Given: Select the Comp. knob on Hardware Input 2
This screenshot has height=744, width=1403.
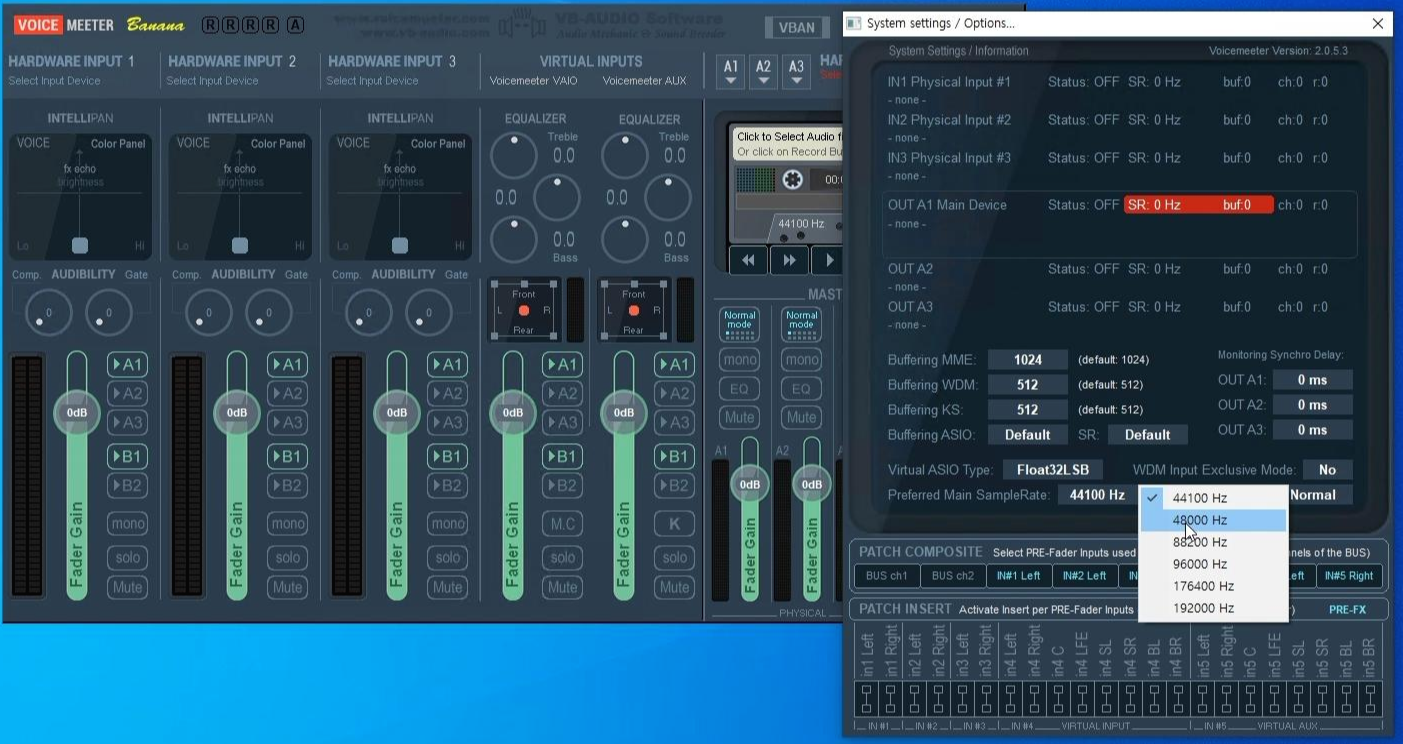Looking at the screenshot, I should click(x=208, y=314).
